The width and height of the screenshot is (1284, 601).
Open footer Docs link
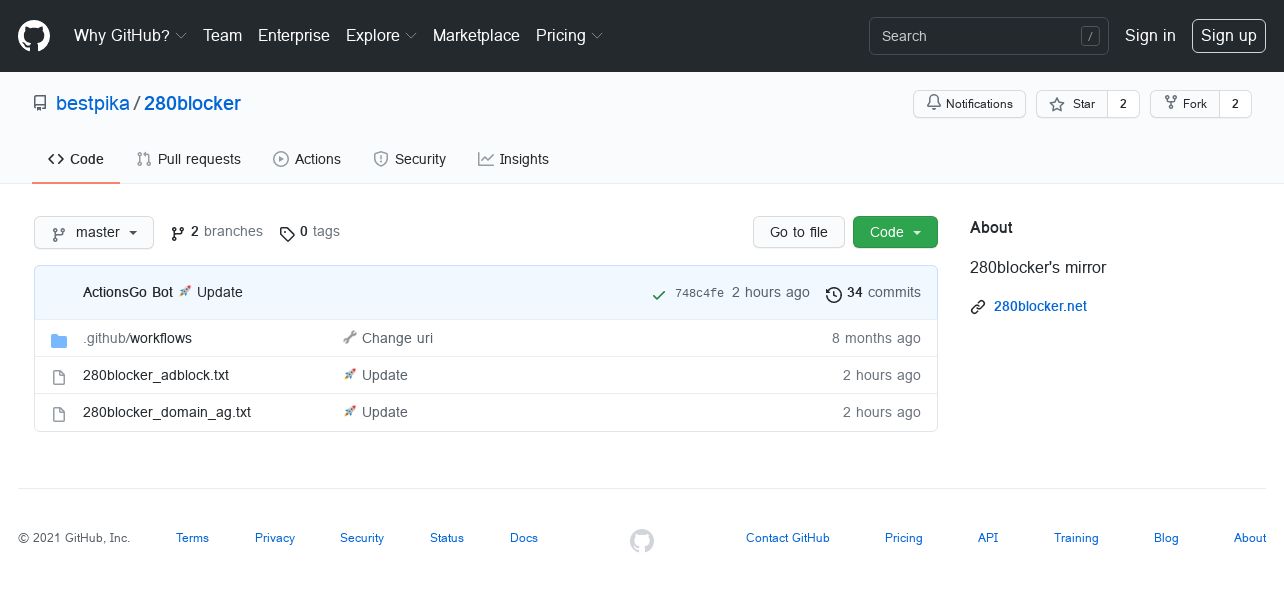[524, 538]
